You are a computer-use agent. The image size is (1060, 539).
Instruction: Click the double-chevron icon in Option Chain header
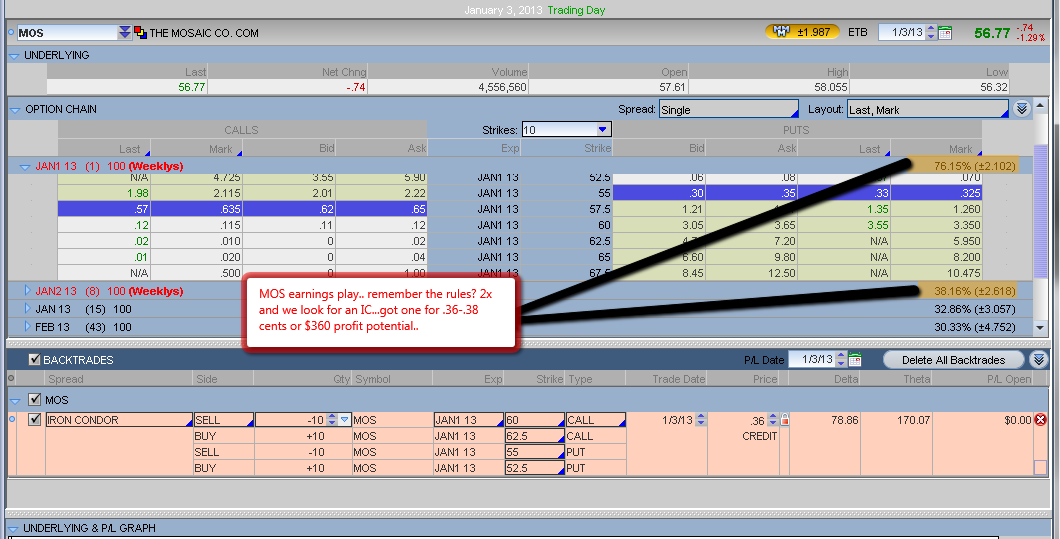click(1021, 109)
